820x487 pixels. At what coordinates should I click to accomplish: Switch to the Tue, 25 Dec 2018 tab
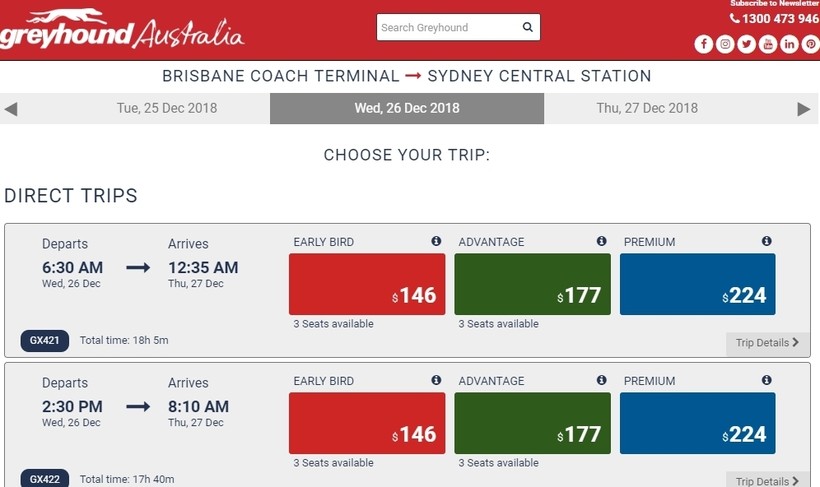(x=167, y=108)
